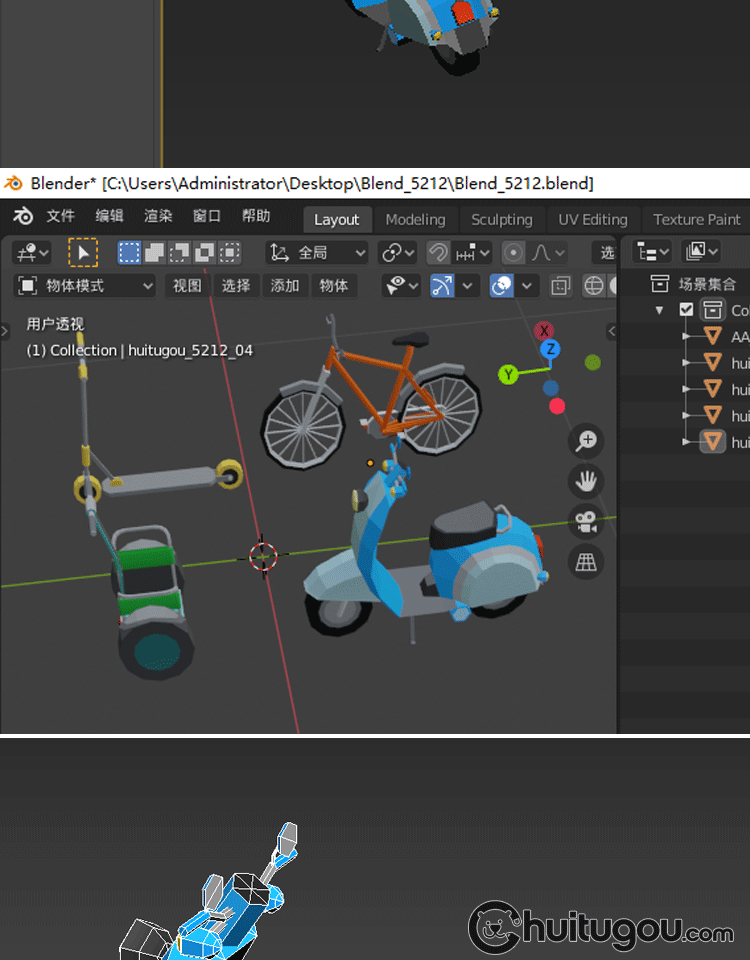750x960 pixels.
Task: Click the hand pan view icon
Action: pyautogui.click(x=586, y=481)
